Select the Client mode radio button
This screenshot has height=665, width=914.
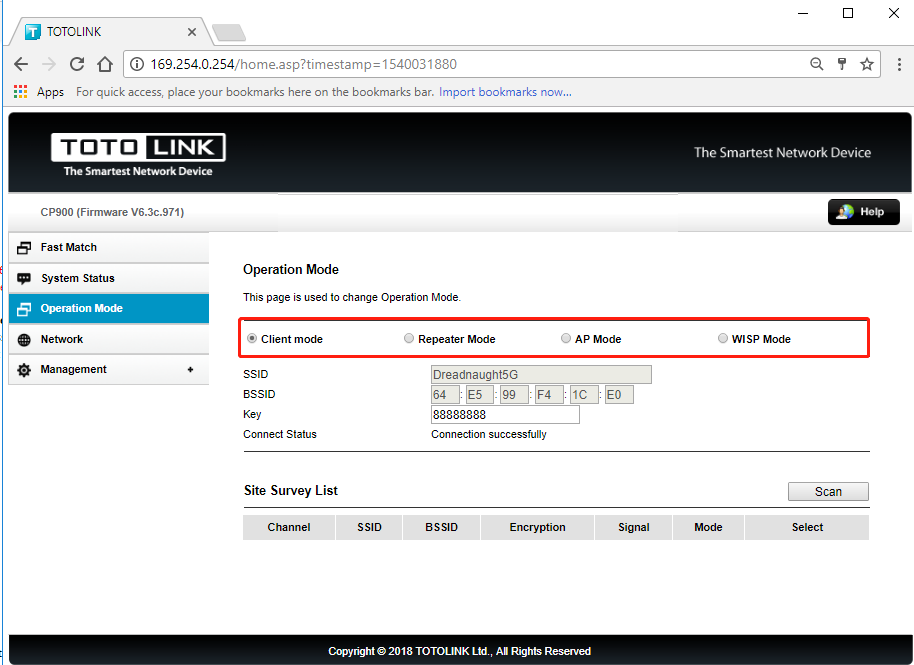pos(252,338)
